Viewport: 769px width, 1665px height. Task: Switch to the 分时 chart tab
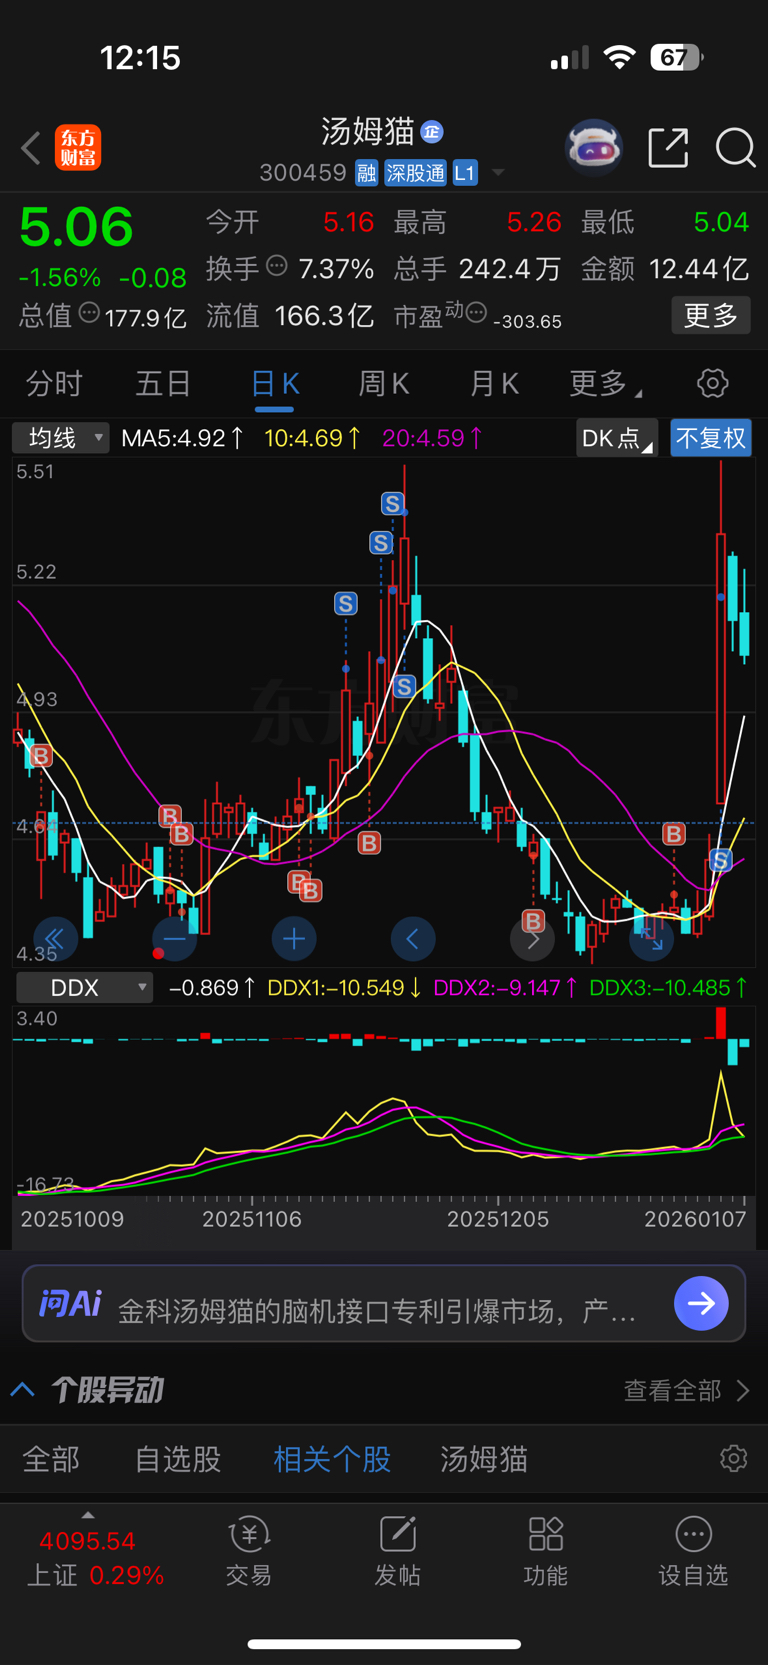tap(54, 383)
